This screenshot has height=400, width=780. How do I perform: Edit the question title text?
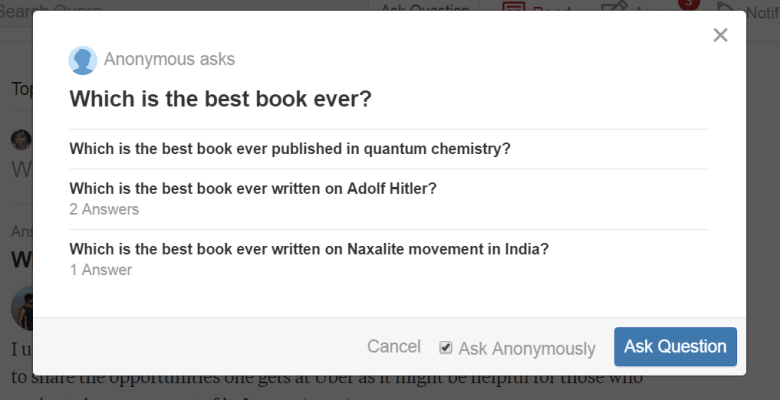pos(220,100)
